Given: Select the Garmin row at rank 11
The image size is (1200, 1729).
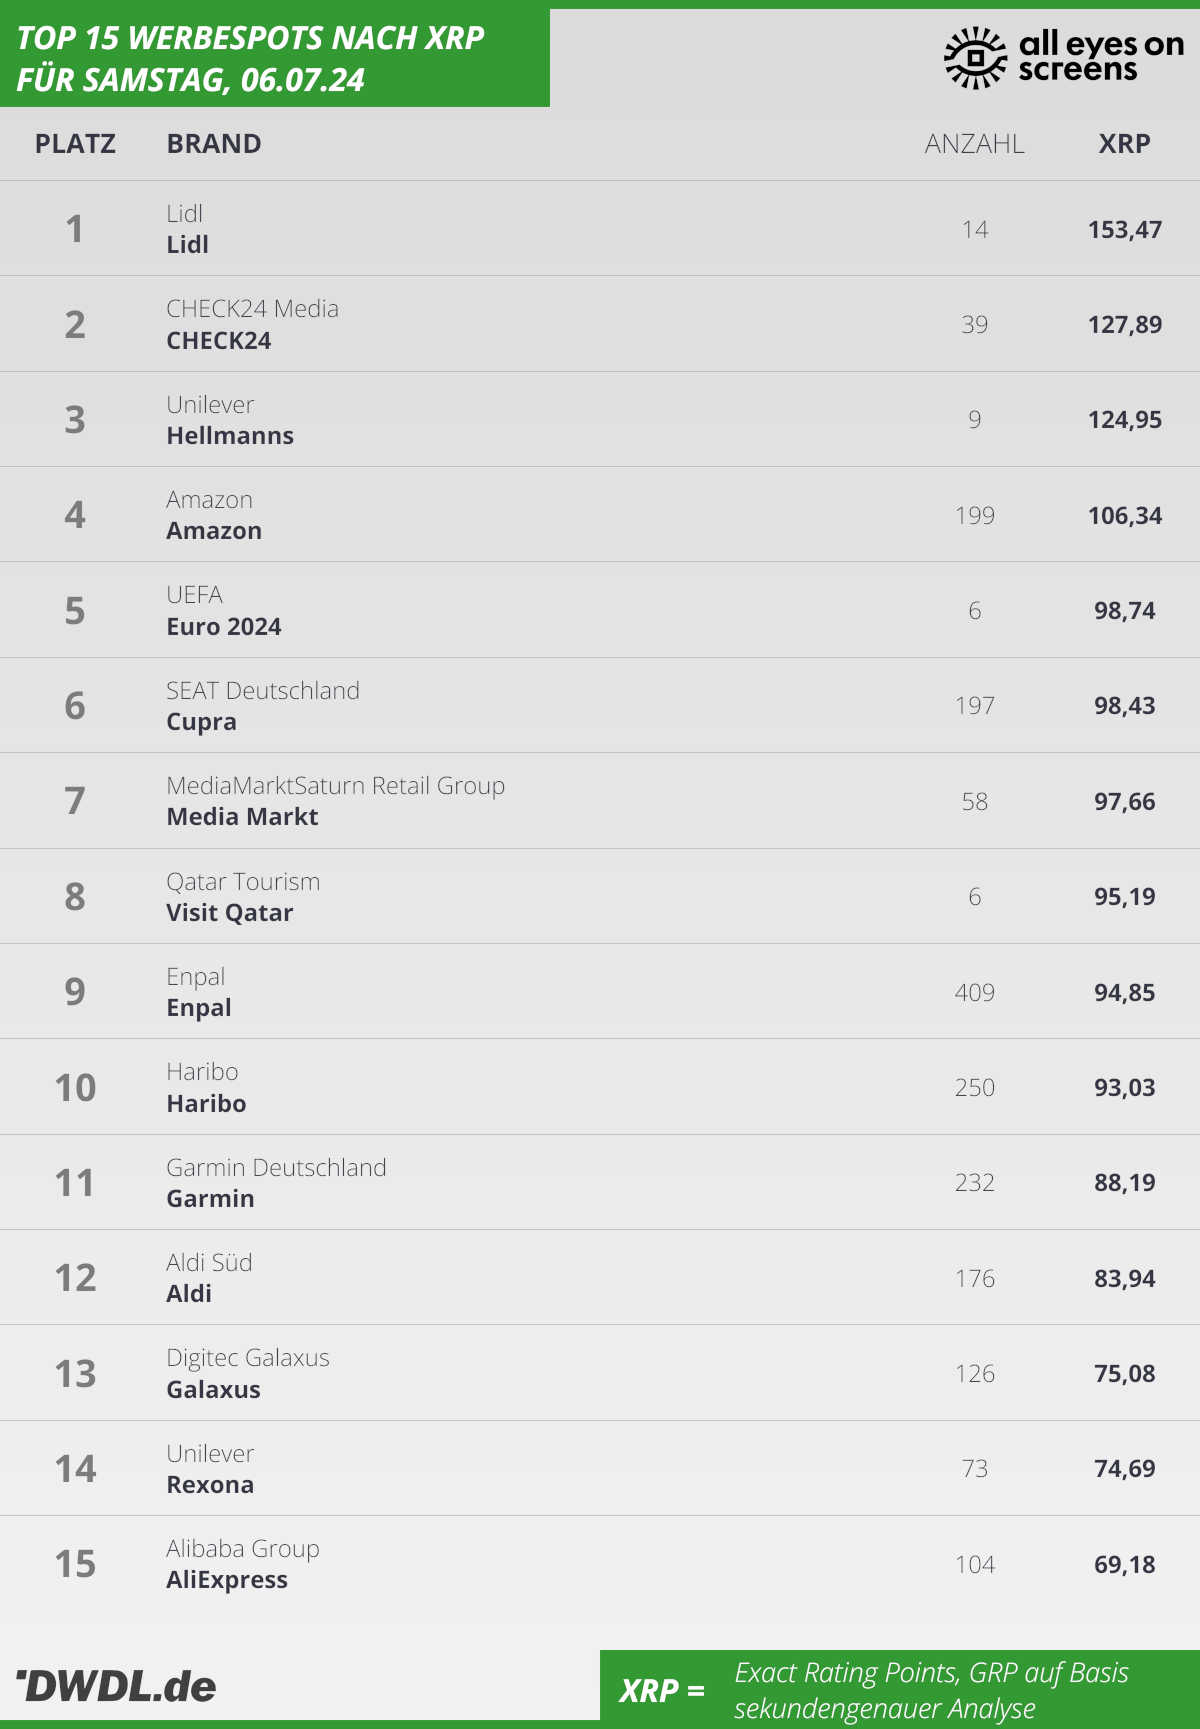Looking at the screenshot, I should coord(600,1183).
